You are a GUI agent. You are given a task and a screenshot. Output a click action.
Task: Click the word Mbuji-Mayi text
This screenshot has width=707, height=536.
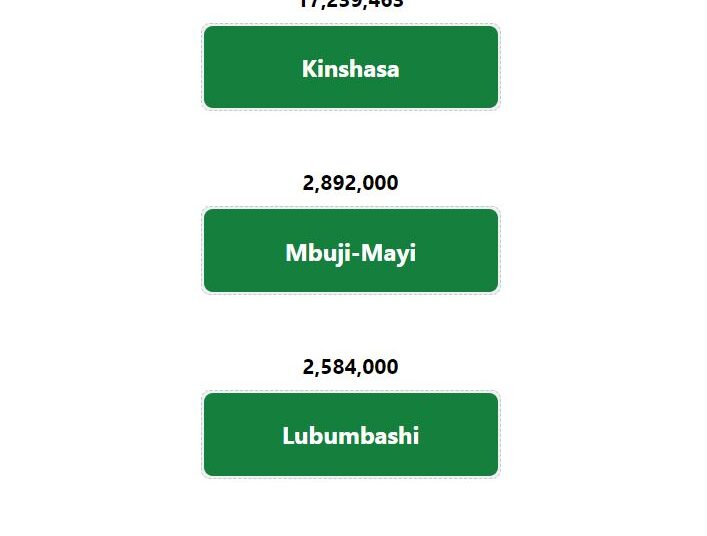pos(350,253)
